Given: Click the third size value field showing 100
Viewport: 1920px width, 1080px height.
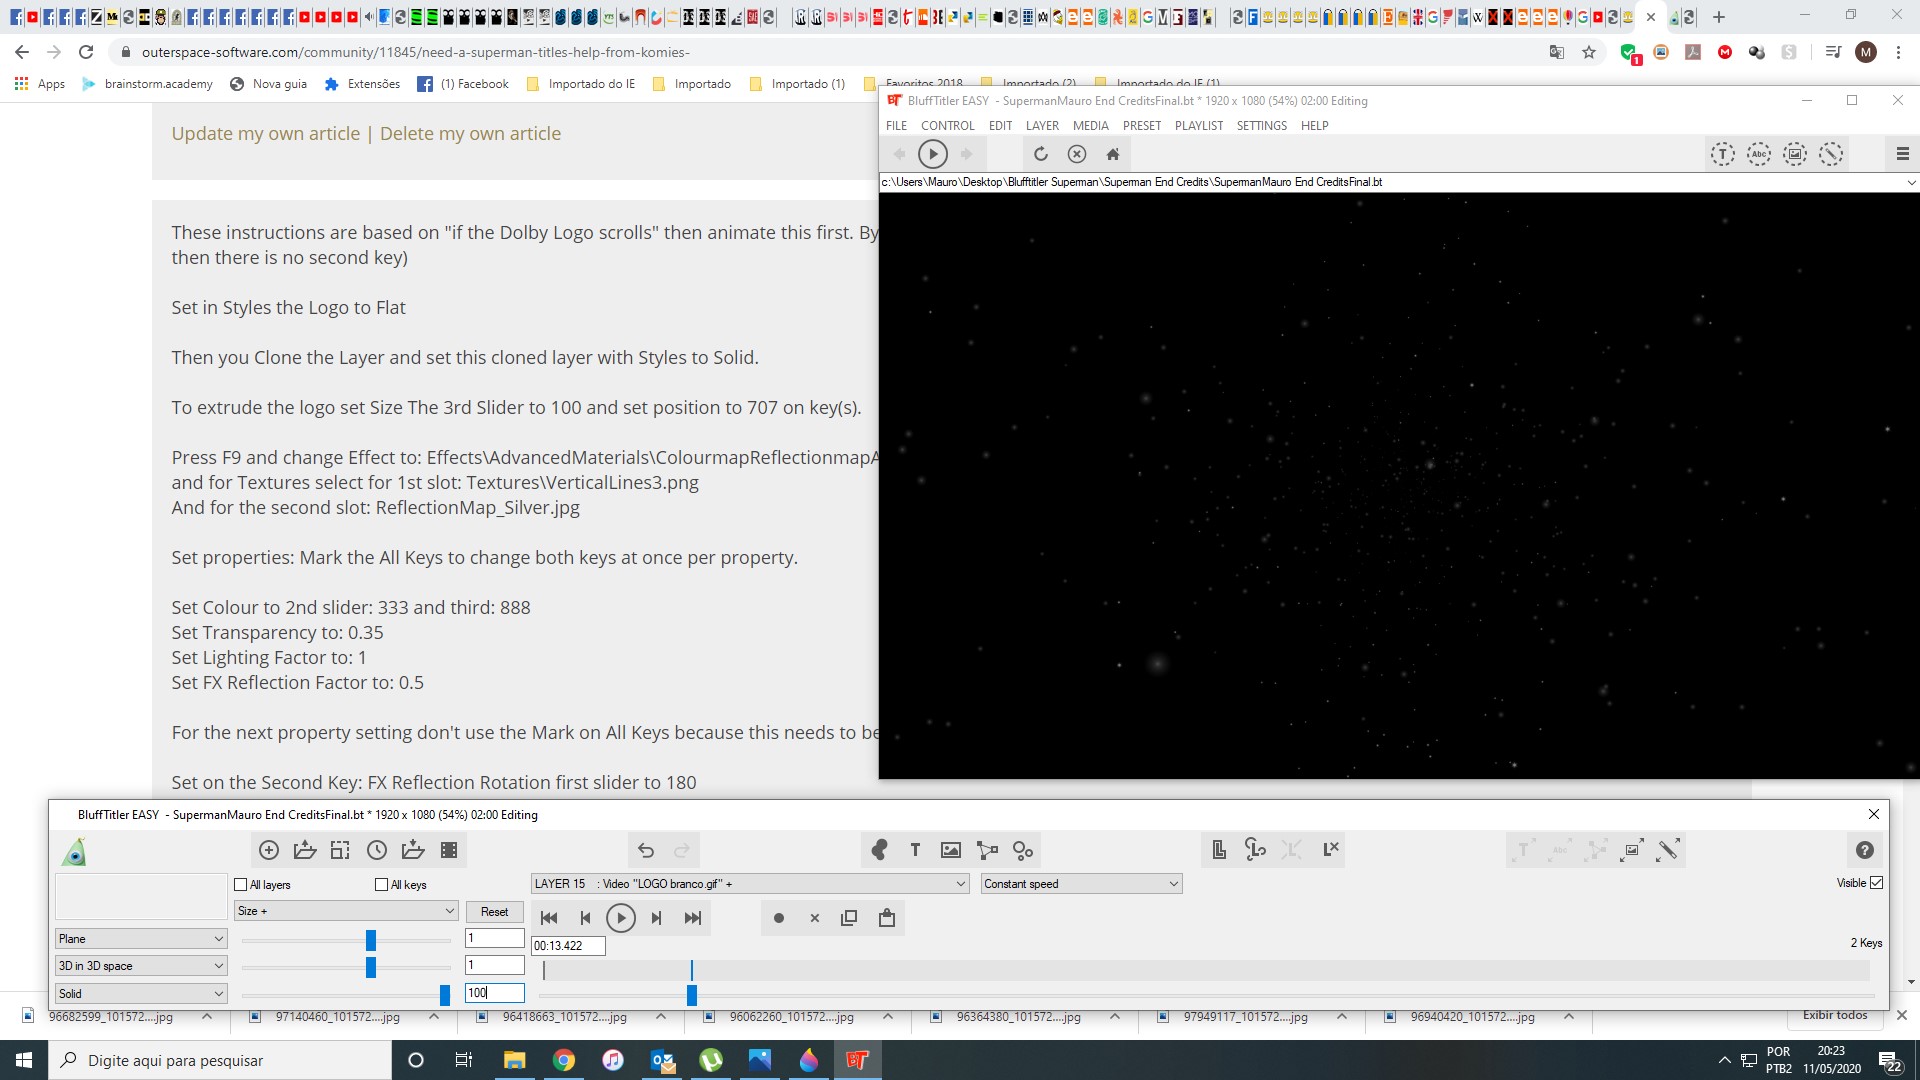Looking at the screenshot, I should 494,993.
